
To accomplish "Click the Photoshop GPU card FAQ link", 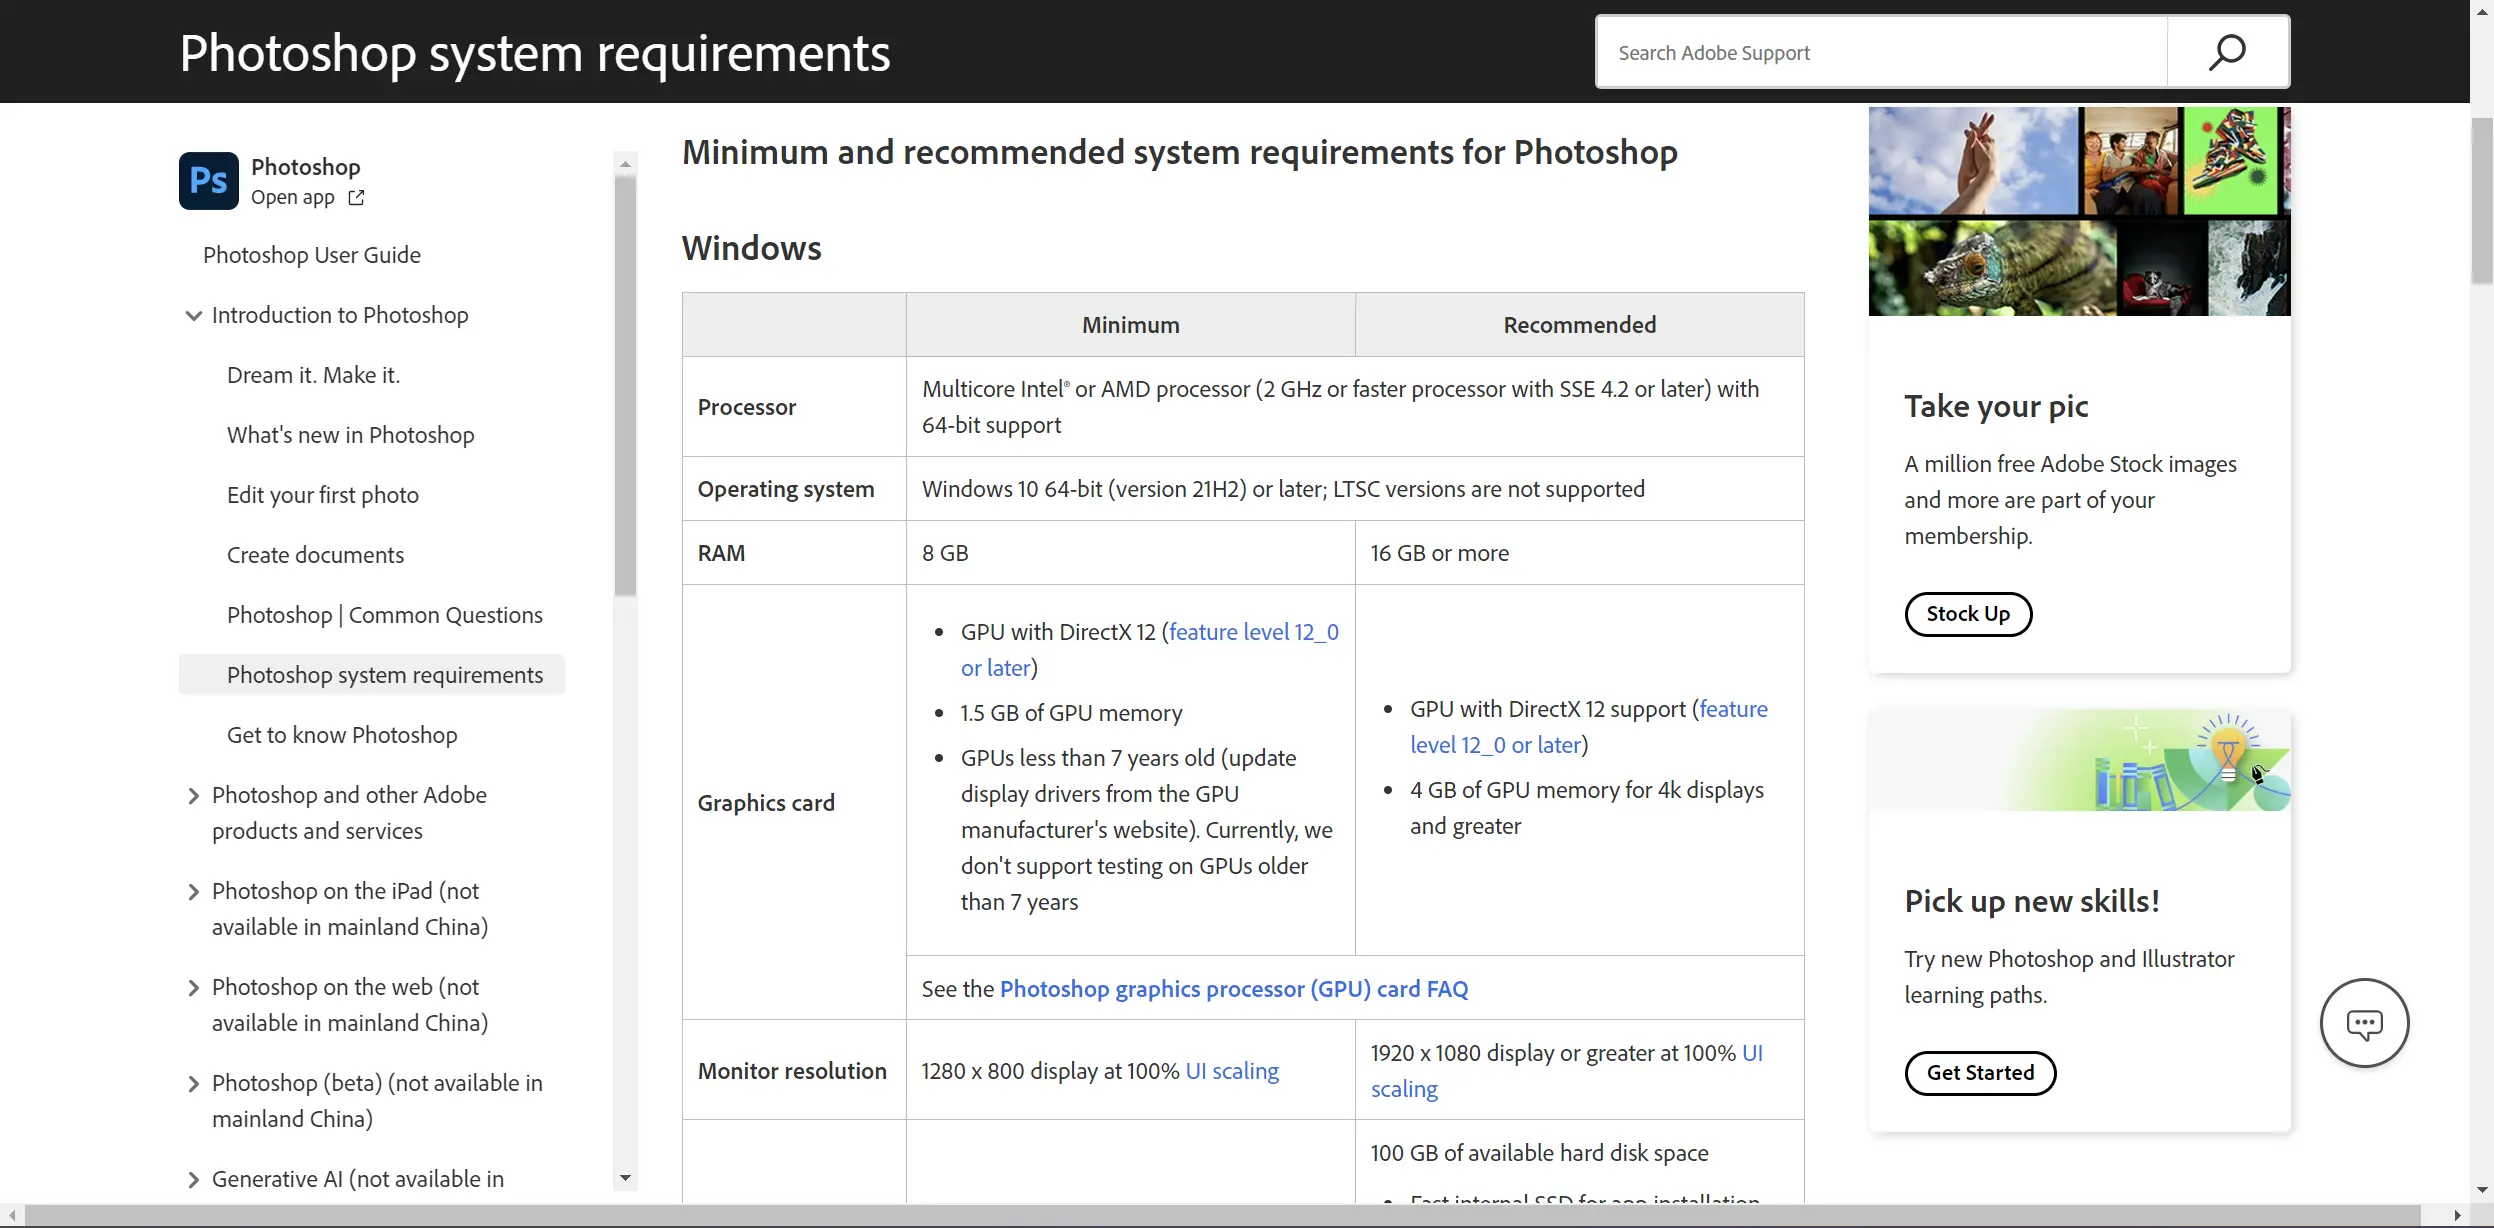I will point(1234,988).
